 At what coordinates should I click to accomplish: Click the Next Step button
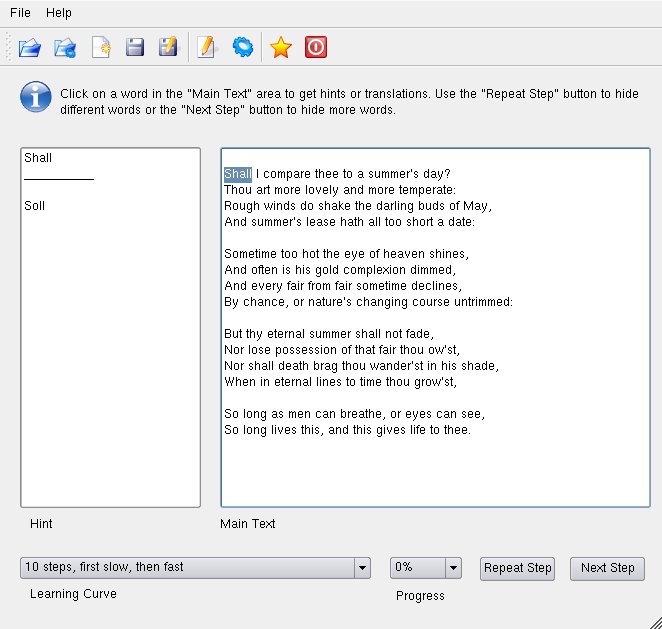click(607, 569)
